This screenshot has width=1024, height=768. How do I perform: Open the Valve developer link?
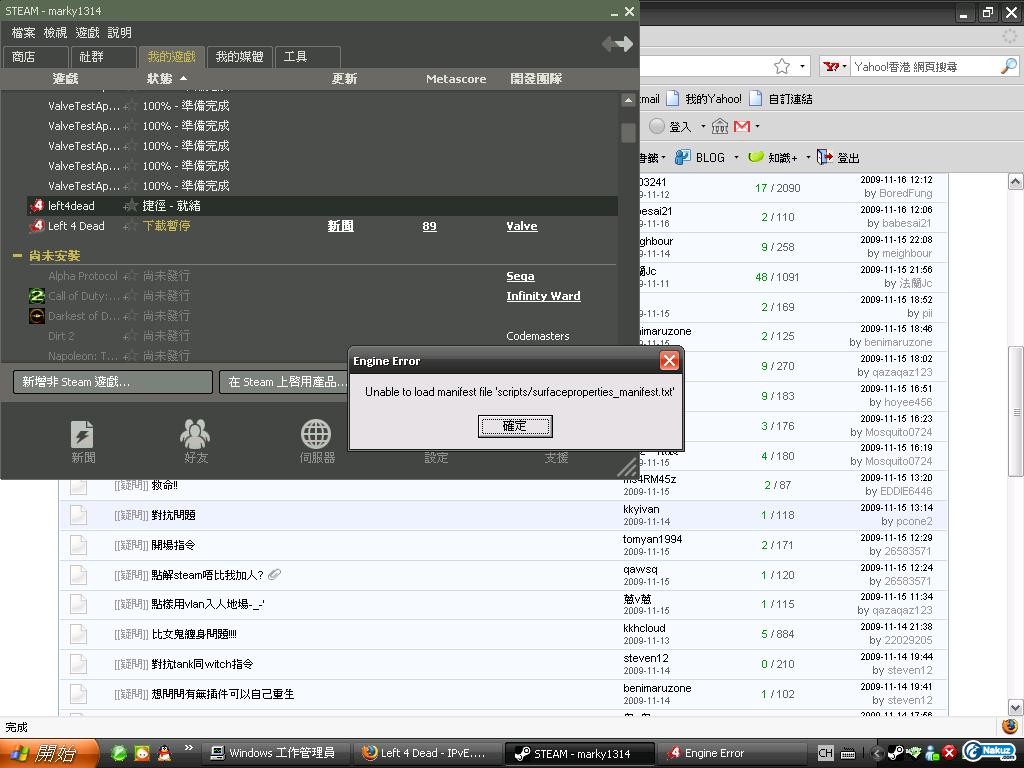click(522, 226)
